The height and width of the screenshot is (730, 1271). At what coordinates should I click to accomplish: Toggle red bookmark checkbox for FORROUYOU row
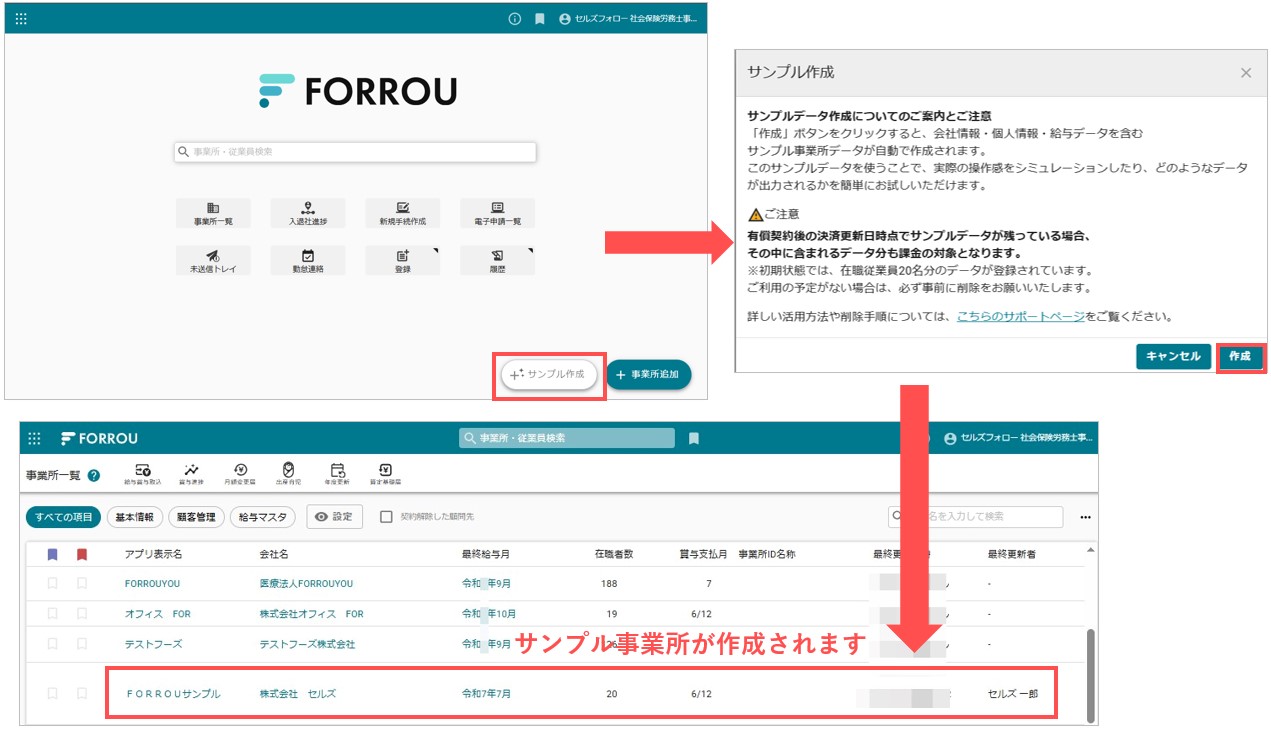pos(82,583)
